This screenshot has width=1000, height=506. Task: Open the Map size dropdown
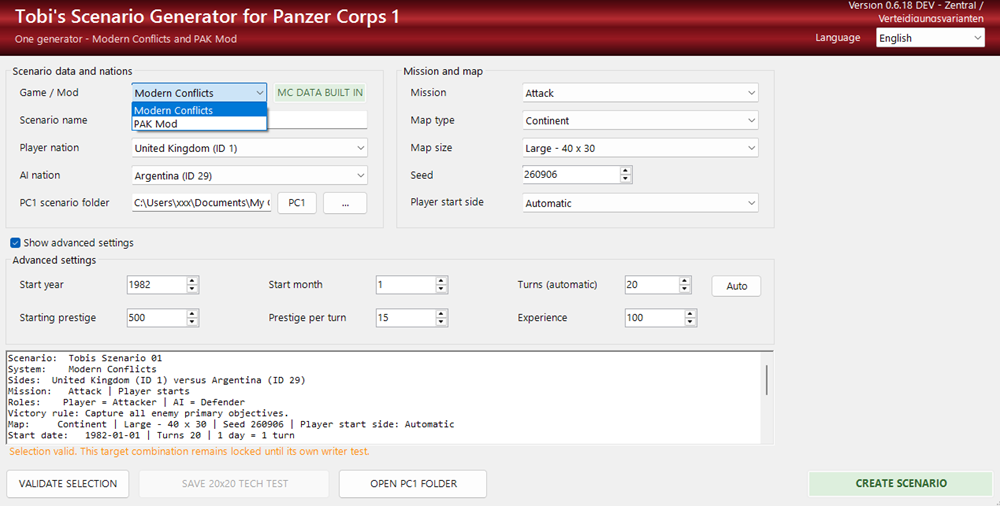coord(640,148)
